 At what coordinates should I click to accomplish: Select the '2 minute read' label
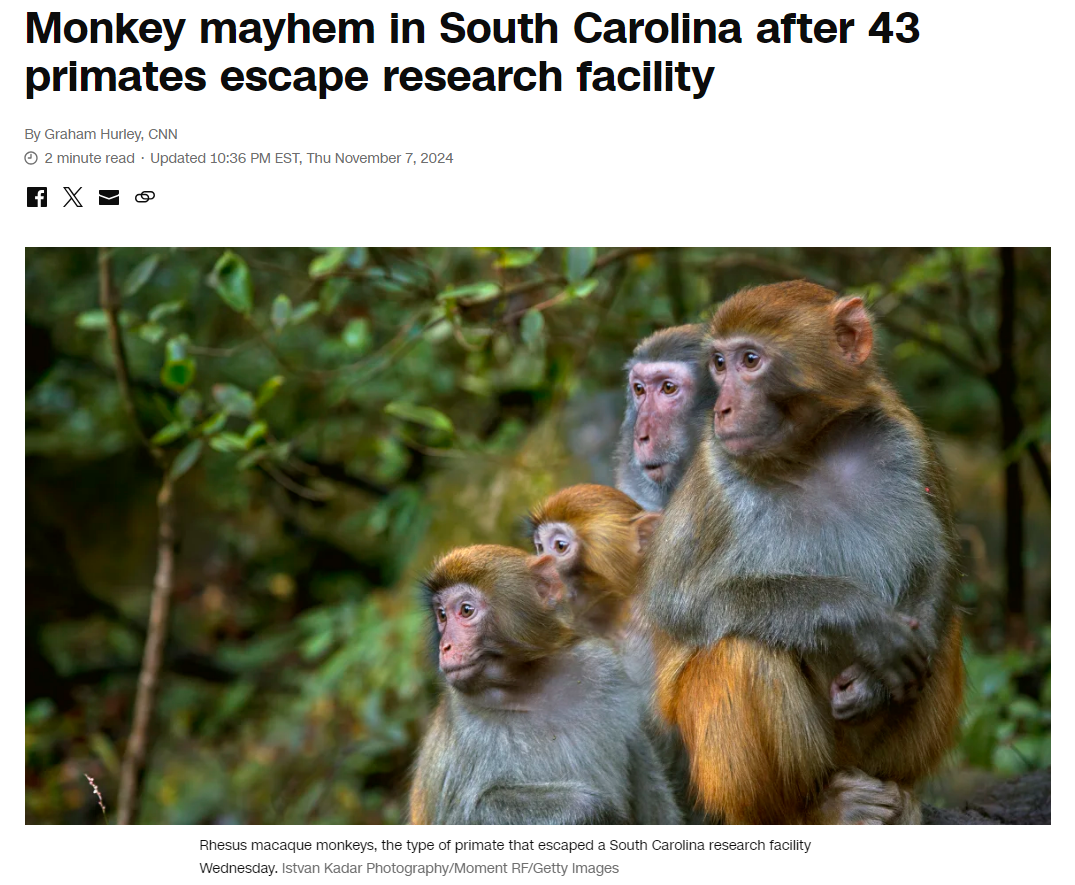(89, 158)
